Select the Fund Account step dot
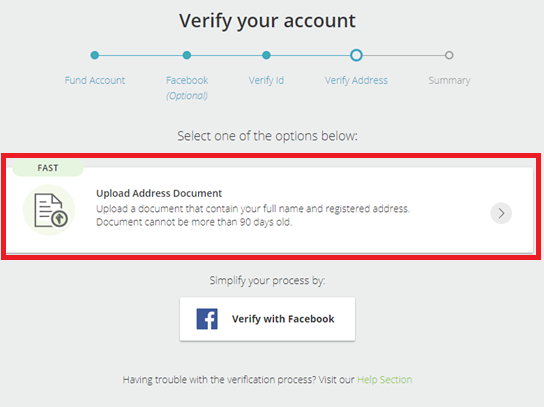The height and width of the screenshot is (407, 544). coord(95,55)
